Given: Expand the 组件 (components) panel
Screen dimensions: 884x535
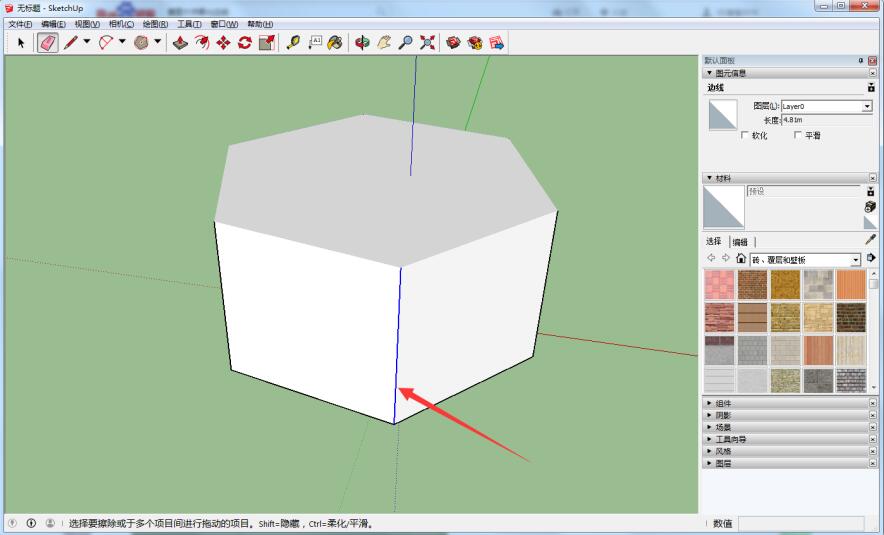Looking at the screenshot, I should 723,403.
